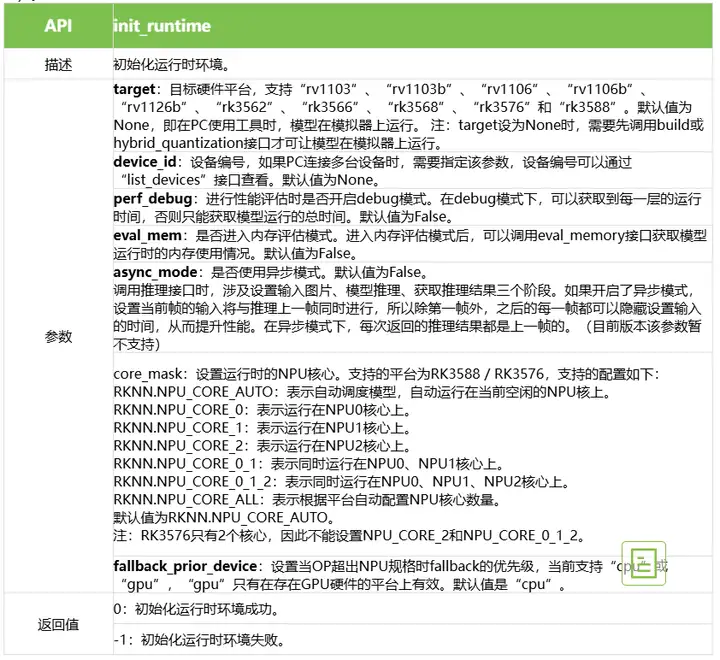Image resolution: width=720 pixels, height=660 pixels.
Task: Click the RKNN.NPU_CORE_1: option line
Action: 262,428
